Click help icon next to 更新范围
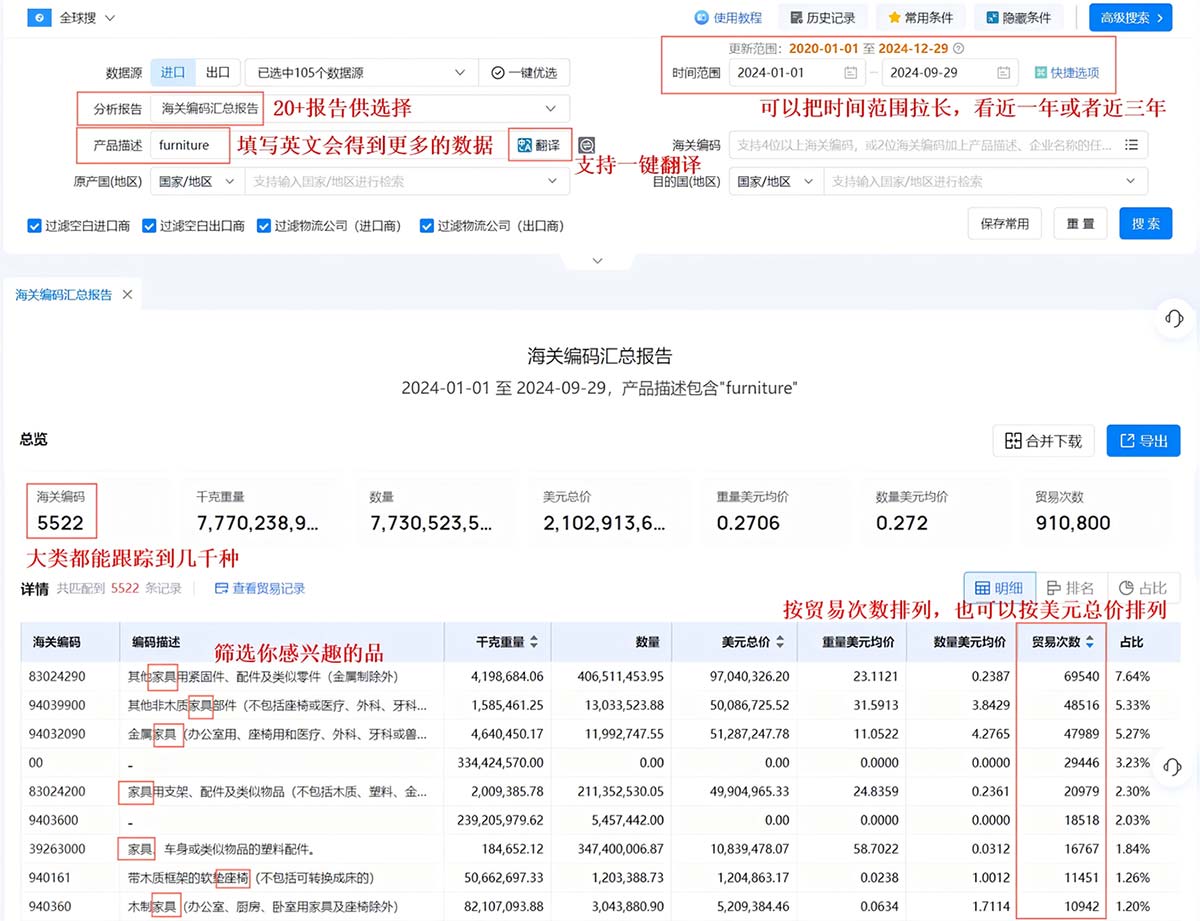Viewport: 1200px width, 921px height. point(959,48)
